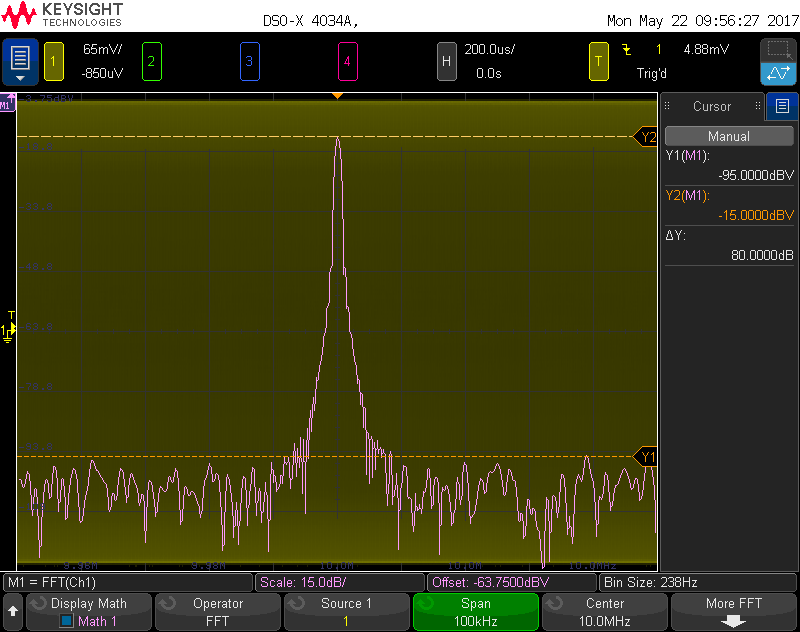
Task: Toggle channel 4 pink button
Action: pyautogui.click(x=347, y=62)
